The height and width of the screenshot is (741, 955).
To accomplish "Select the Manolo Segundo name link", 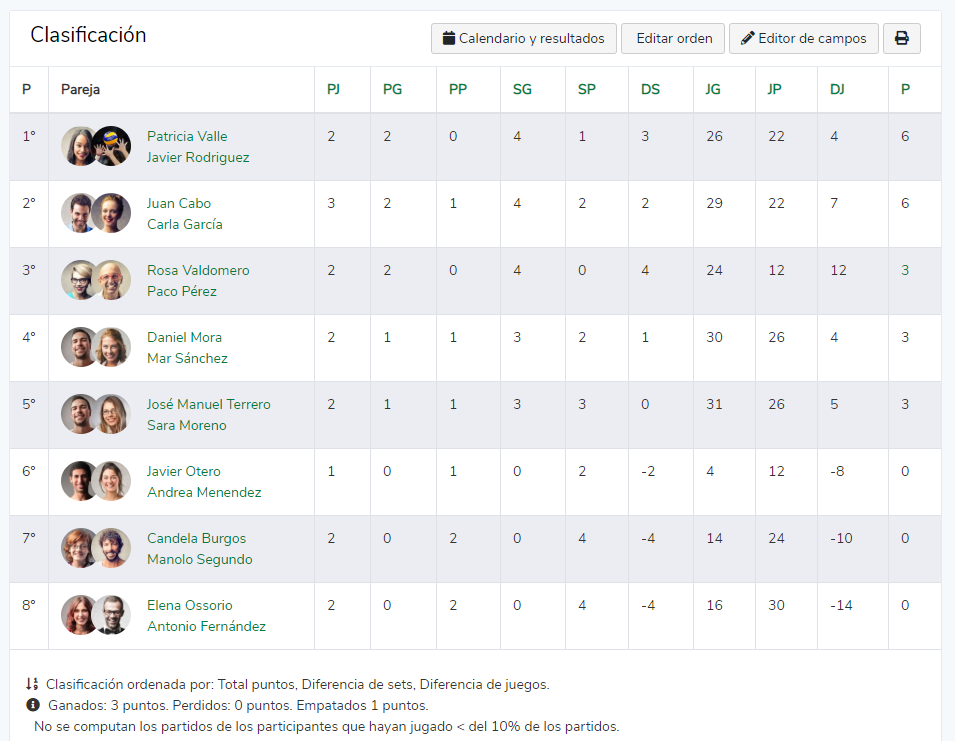I will [199, 559].
